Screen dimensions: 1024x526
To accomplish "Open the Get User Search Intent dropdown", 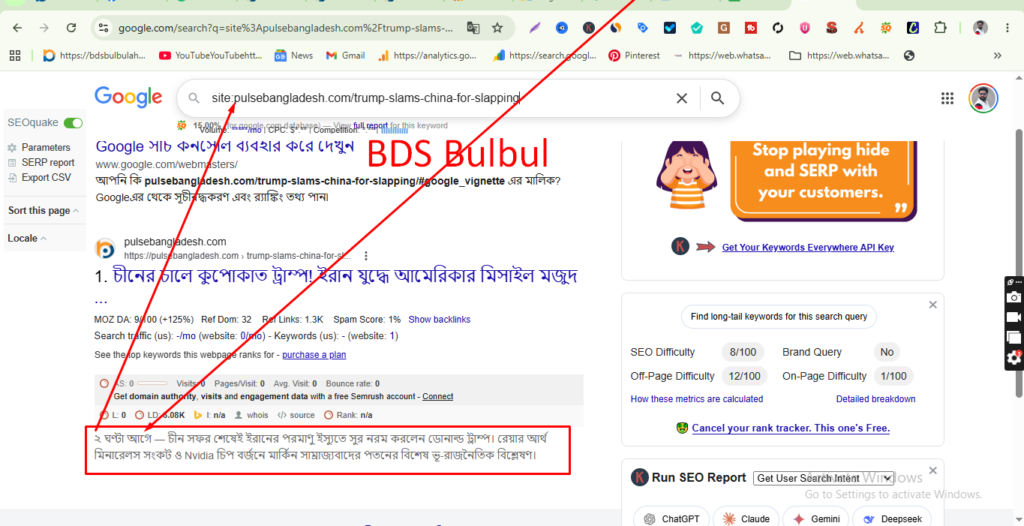I will click(824, 478).
